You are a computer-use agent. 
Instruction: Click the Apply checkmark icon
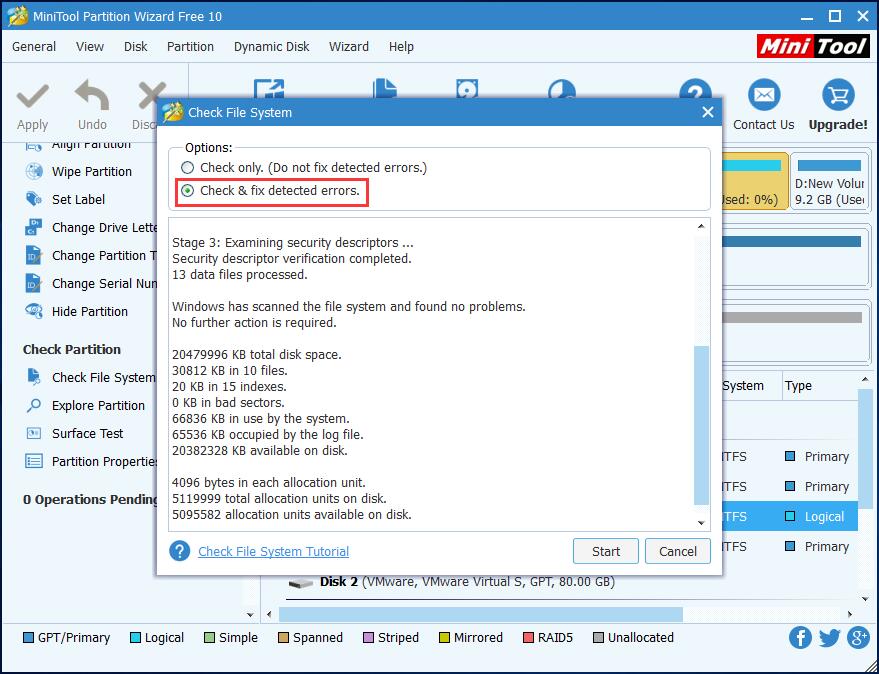click(33, 97)
